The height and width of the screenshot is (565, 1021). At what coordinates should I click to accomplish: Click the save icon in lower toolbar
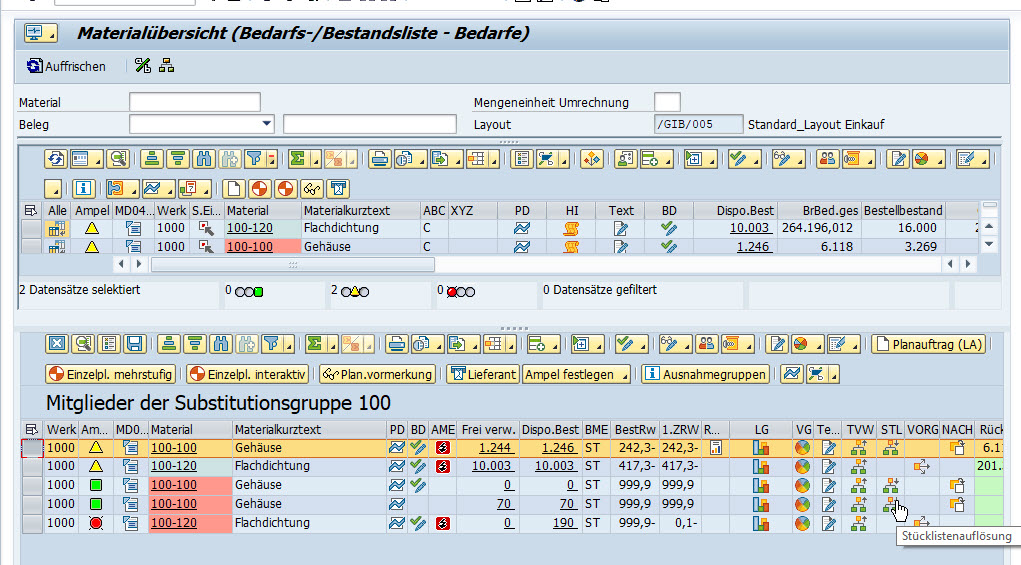tap(134, 344)
